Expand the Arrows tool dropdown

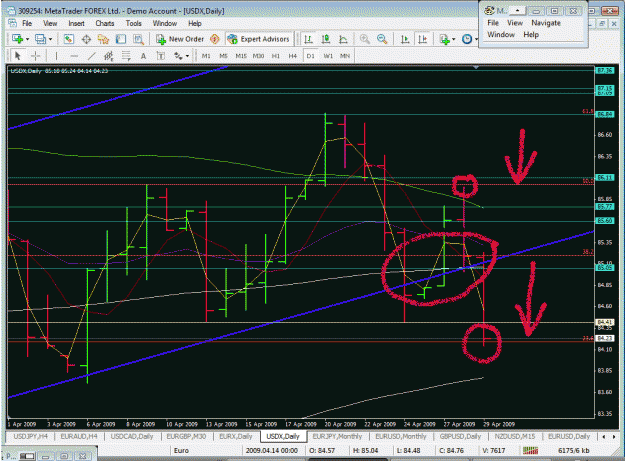pyautogui.click(x=187, y=56)
